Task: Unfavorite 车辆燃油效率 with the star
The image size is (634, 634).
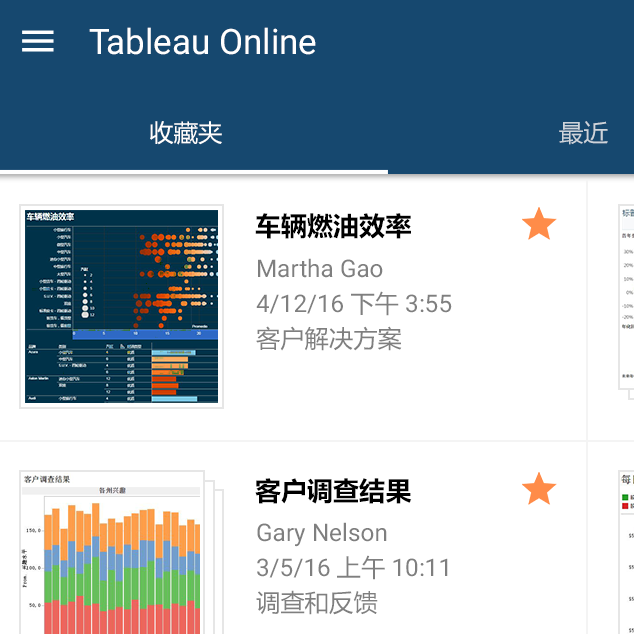Action: pos(539,225)
